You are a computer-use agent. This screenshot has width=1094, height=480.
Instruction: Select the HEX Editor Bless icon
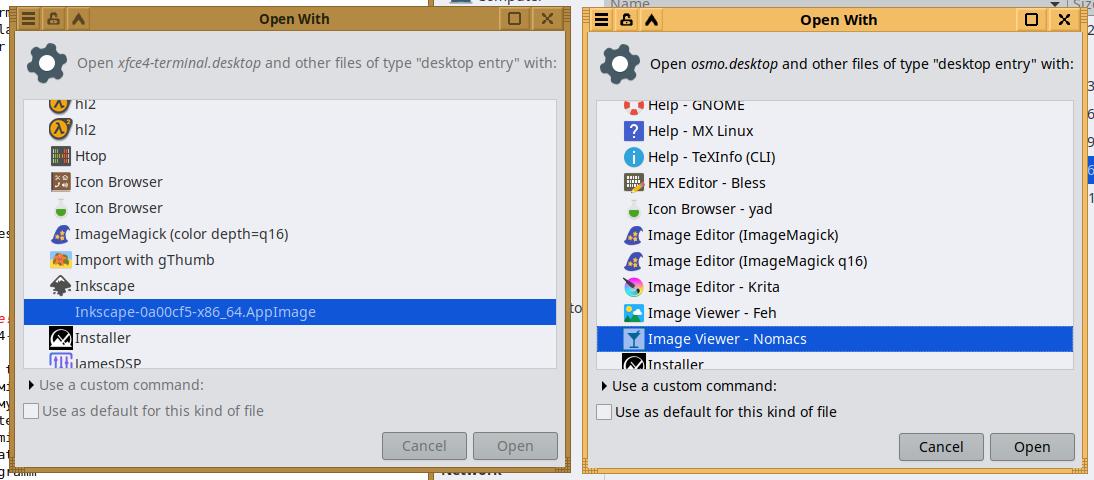(x=633, y=183)
